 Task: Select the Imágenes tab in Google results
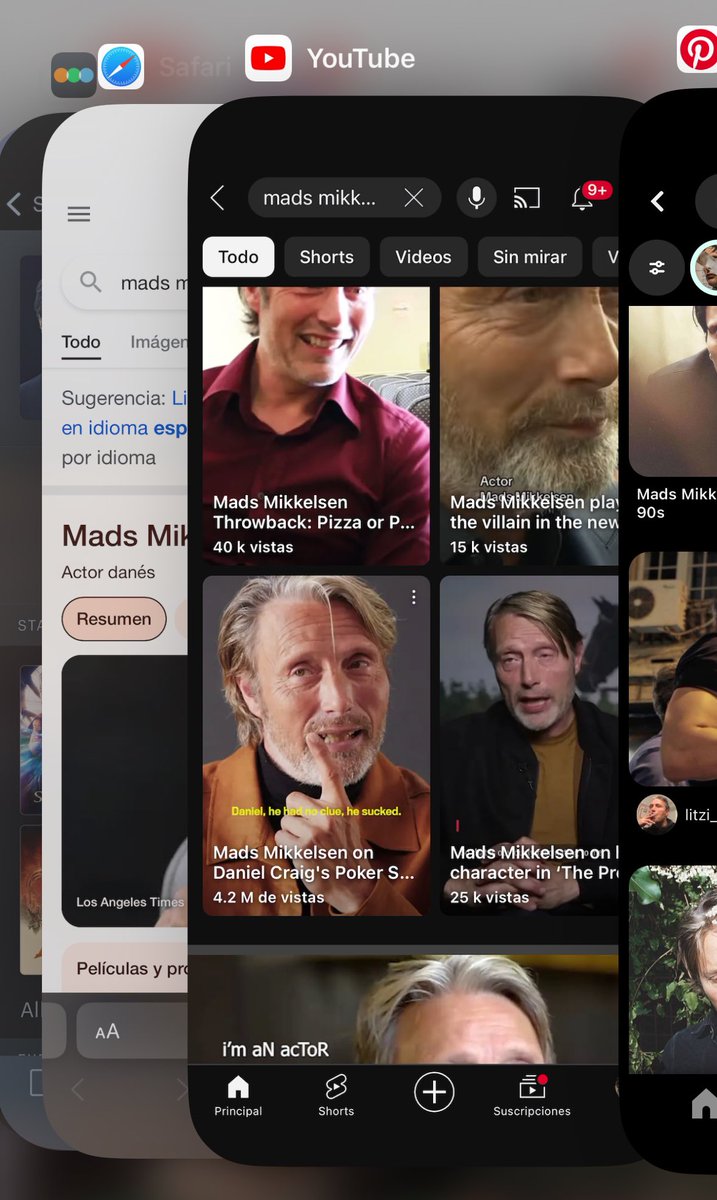point(159,342)
